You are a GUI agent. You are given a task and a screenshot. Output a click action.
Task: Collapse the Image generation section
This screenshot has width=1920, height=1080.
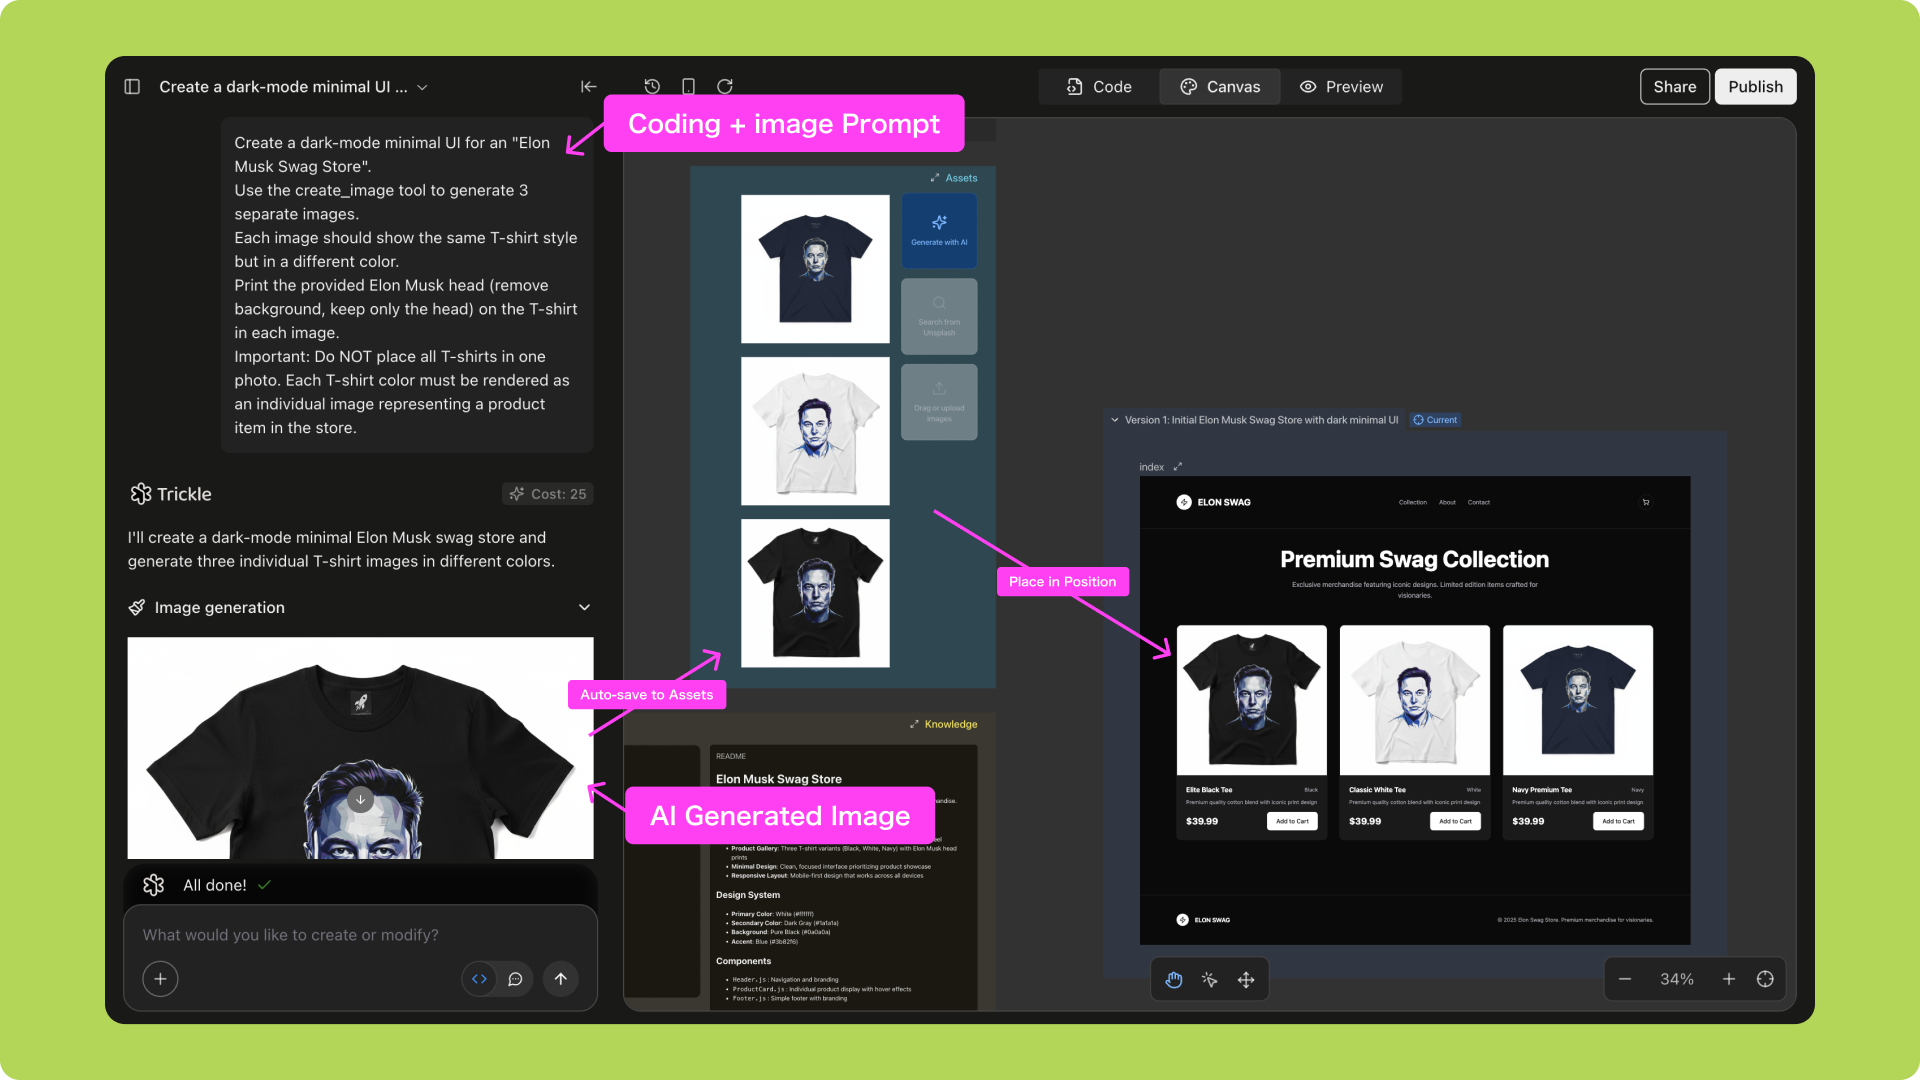584,607
